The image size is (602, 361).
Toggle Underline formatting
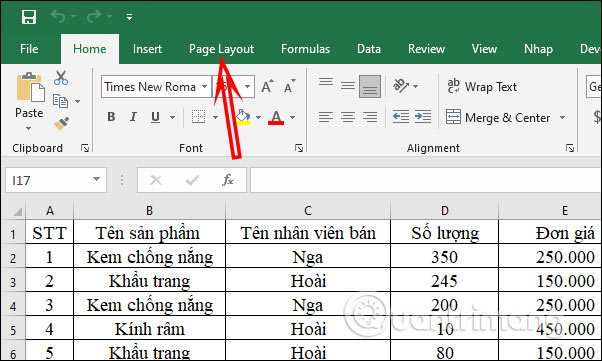(155, 117)
